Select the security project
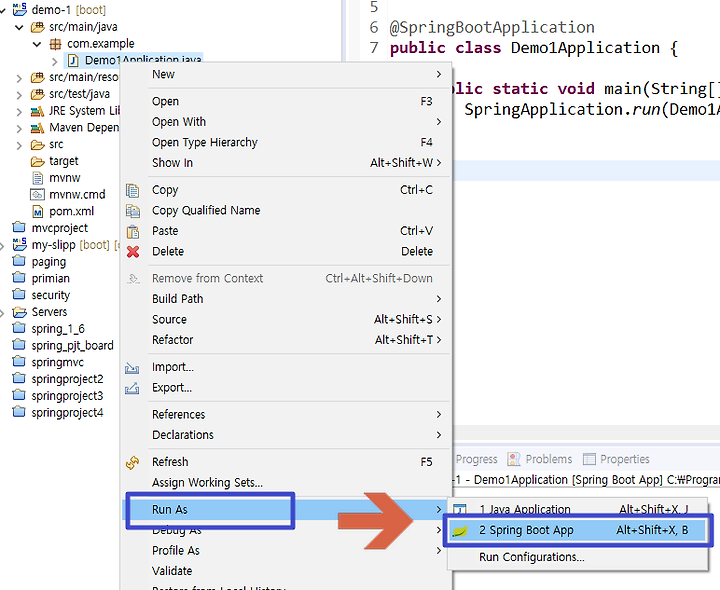Screen dimensions: 720x590 [x=51, y=295]
